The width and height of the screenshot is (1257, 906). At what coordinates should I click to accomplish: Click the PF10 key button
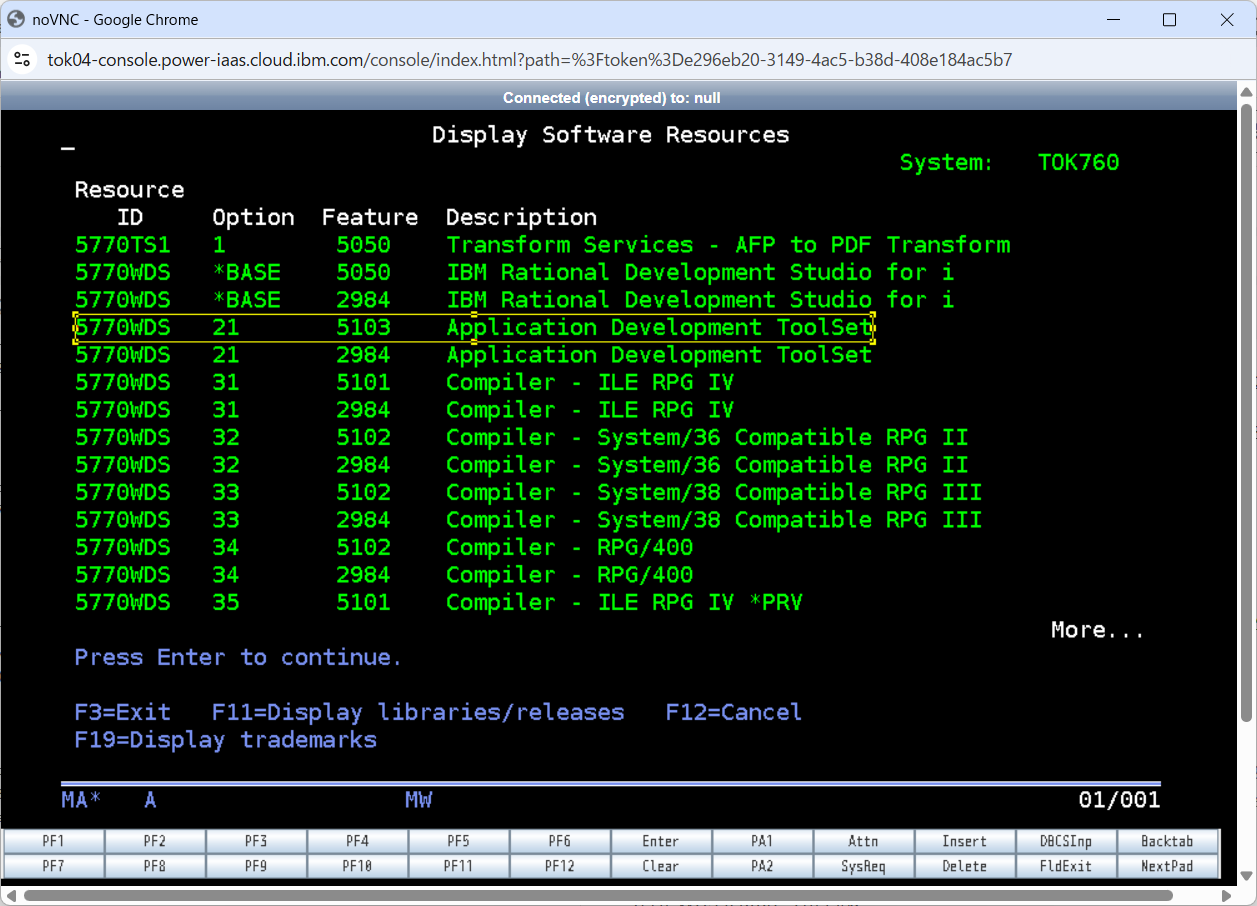tap(357, 866)
